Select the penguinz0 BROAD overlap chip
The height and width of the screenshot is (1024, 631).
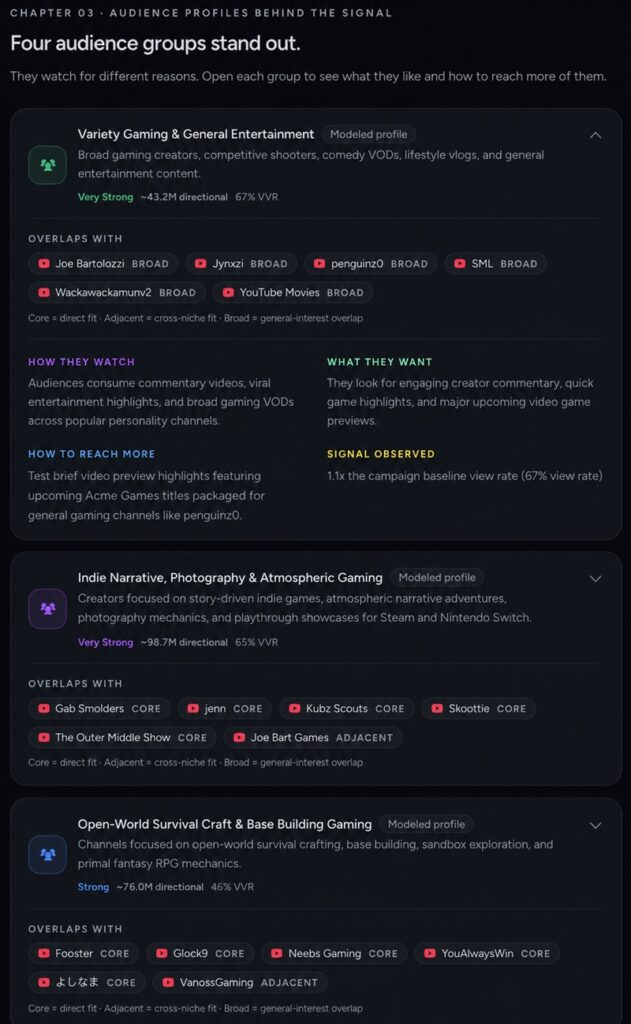371,264
